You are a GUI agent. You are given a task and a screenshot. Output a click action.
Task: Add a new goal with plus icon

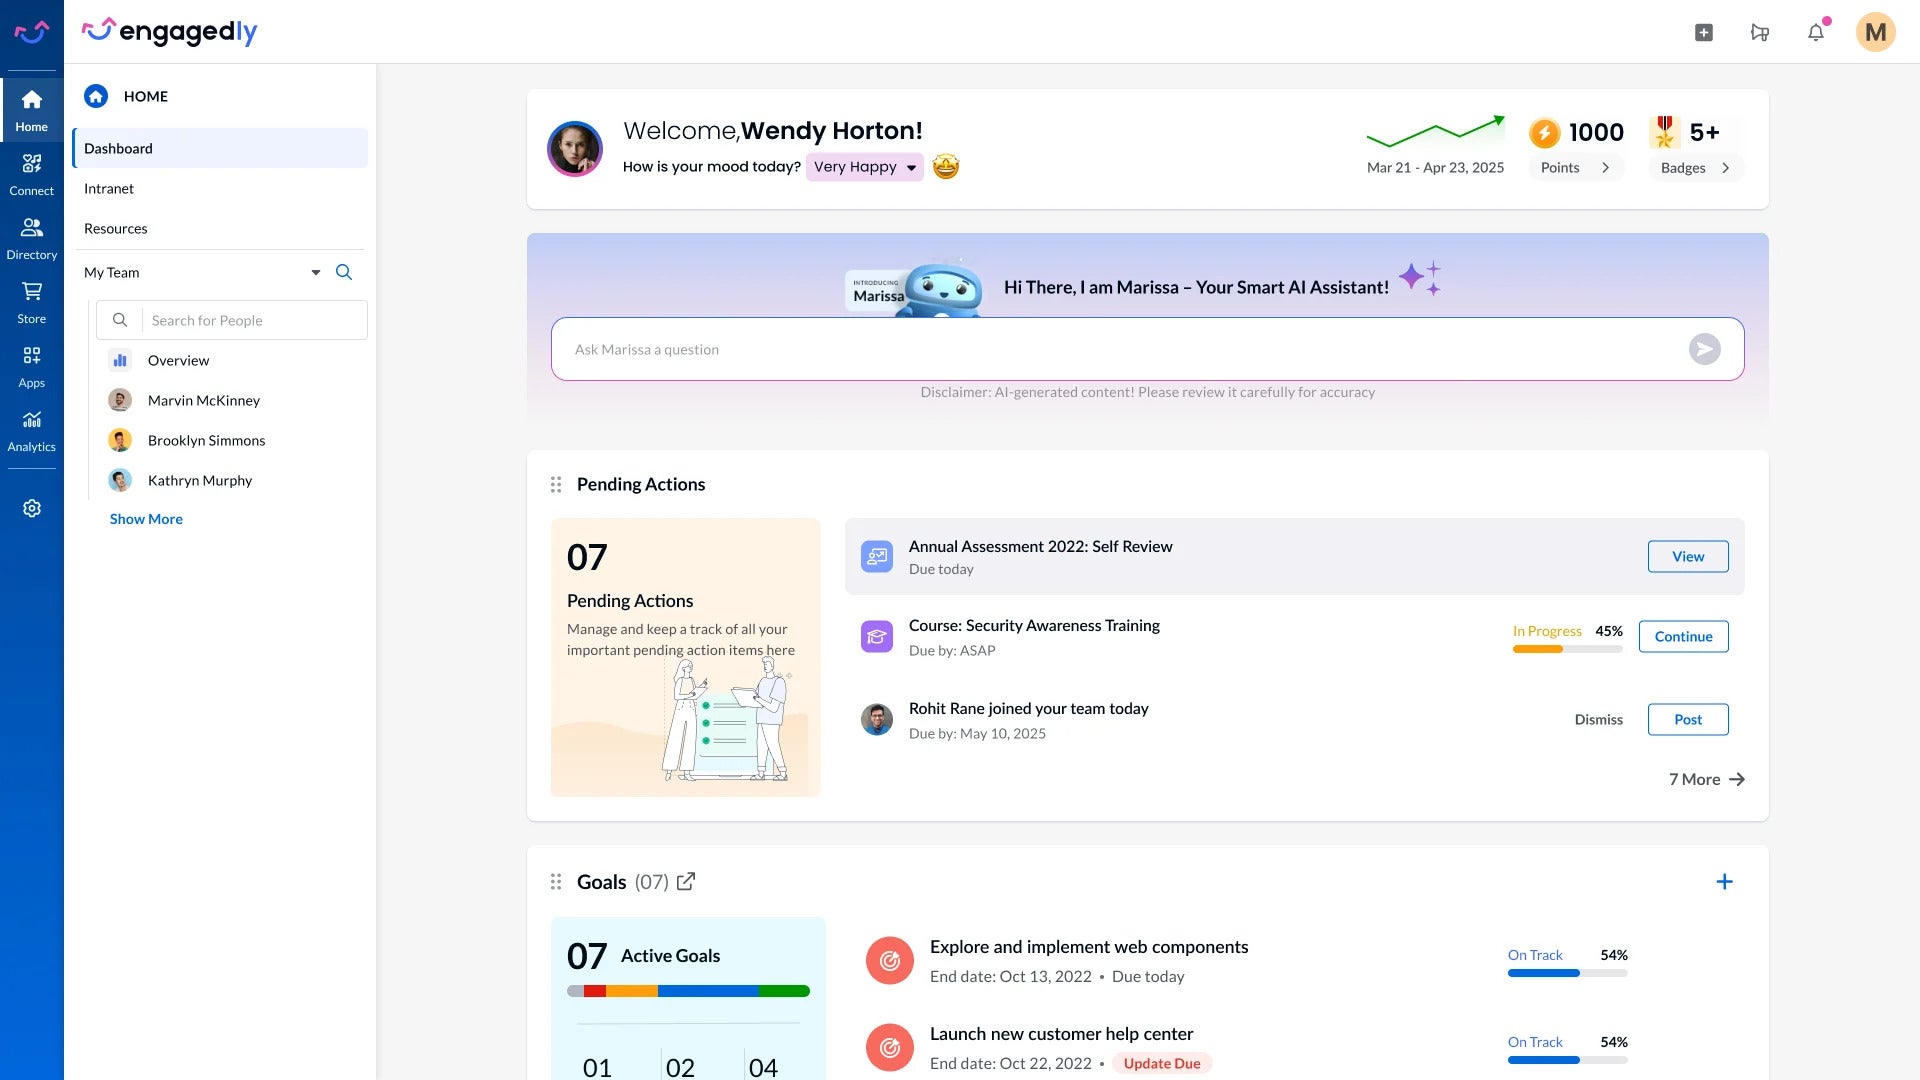click(1724, 881)
